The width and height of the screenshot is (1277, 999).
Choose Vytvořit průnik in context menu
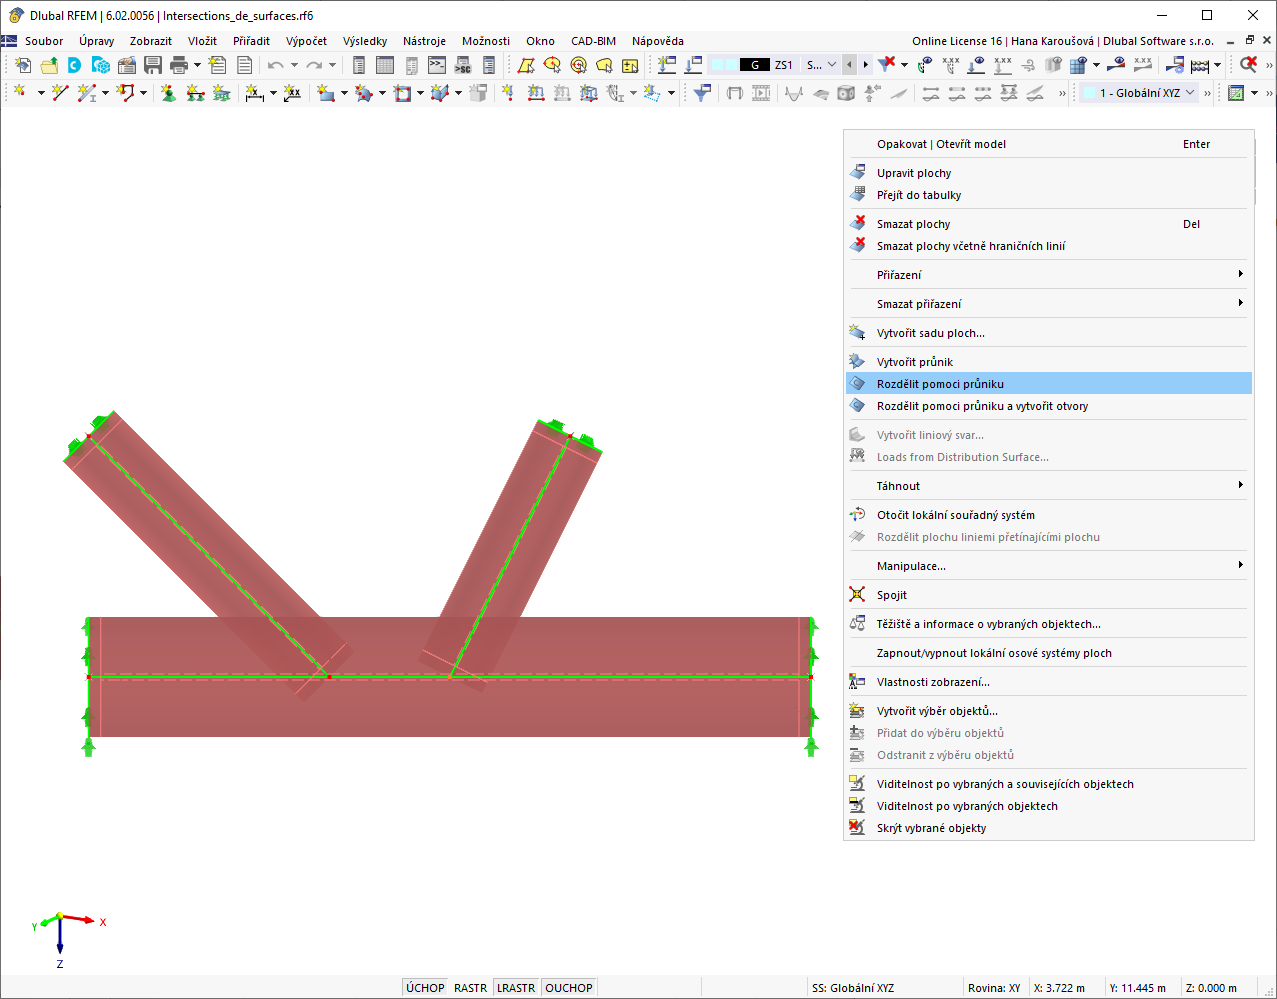(x=1049, y=362)
